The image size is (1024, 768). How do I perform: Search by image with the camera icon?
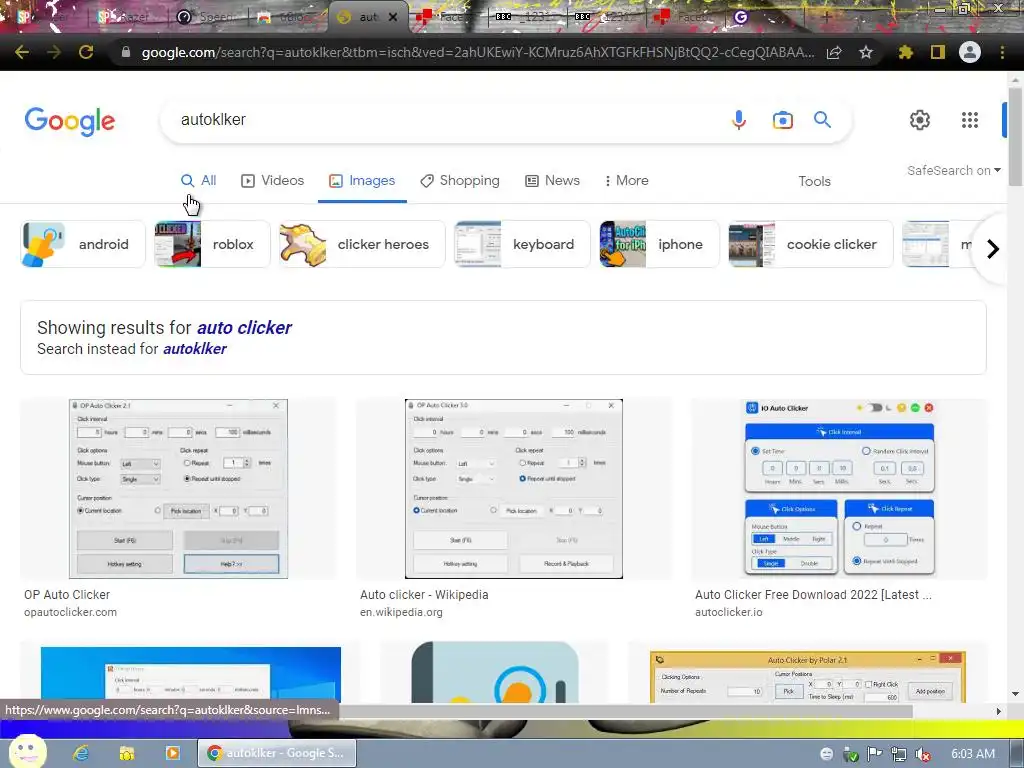click(x=782, y=120)
